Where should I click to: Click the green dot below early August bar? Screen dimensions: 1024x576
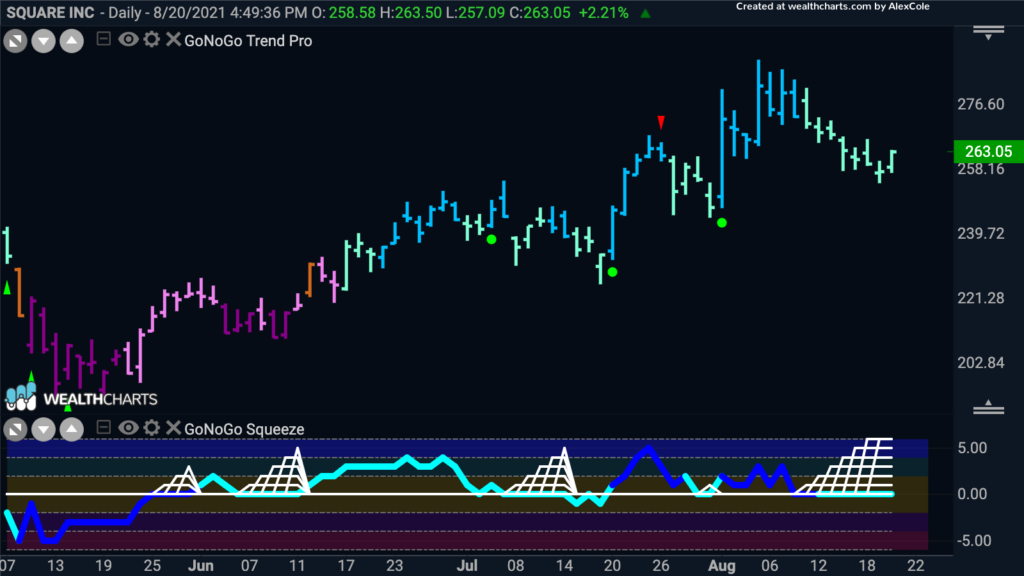pyautogui.click(x=722, y=223)
